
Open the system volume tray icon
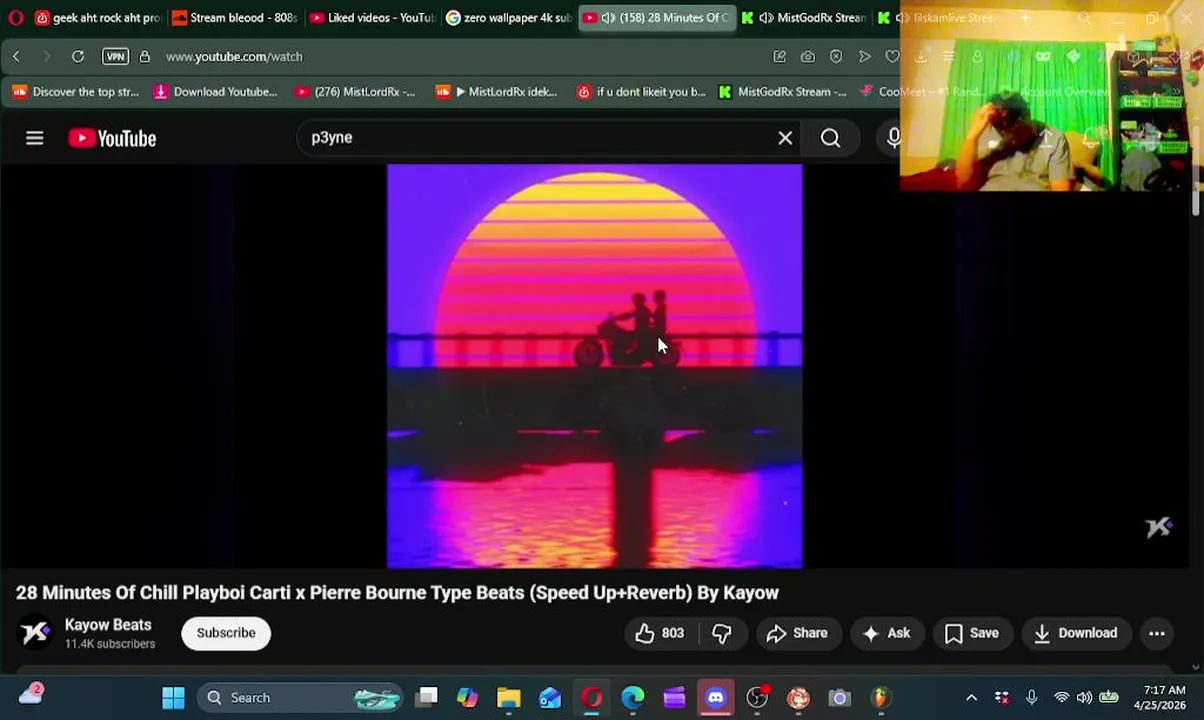(x=1084, y=698)
